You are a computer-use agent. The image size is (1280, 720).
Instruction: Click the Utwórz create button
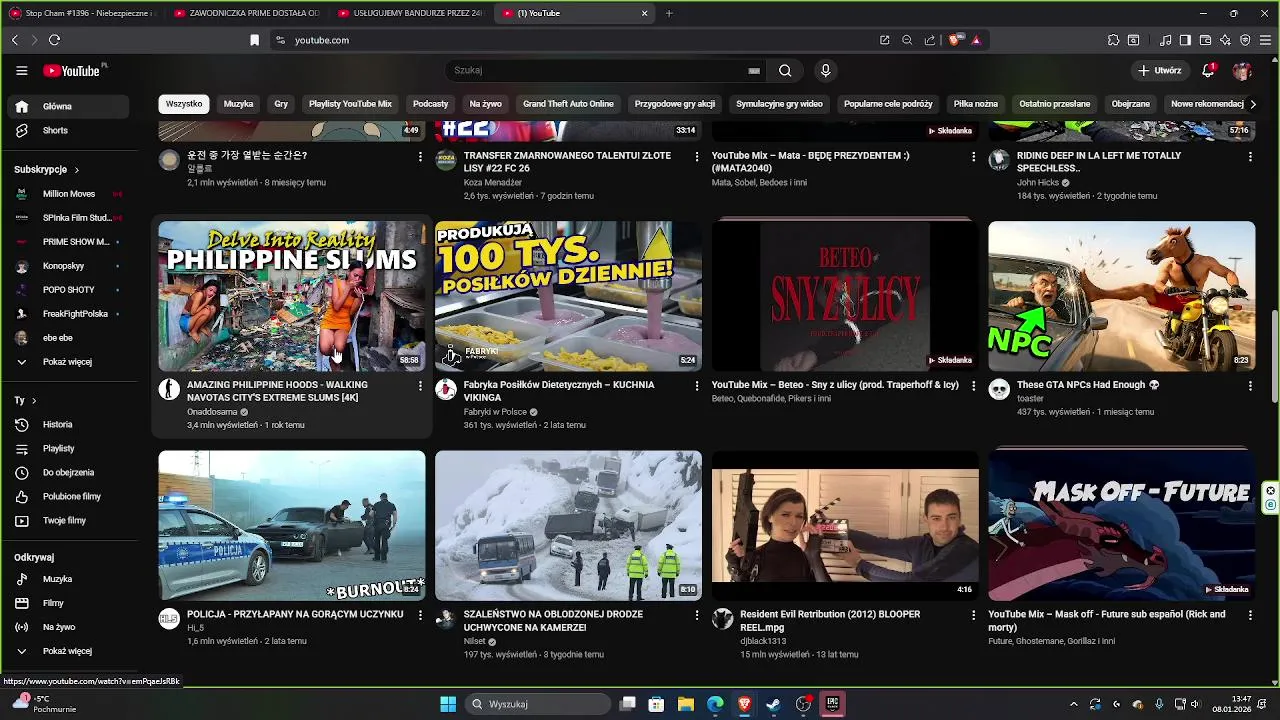(1159, 71)
